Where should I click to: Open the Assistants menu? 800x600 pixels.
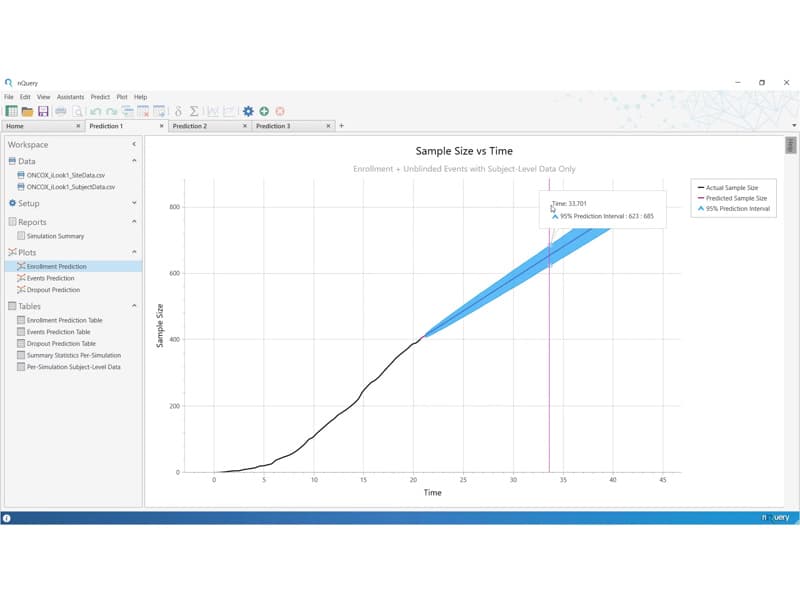70,97
